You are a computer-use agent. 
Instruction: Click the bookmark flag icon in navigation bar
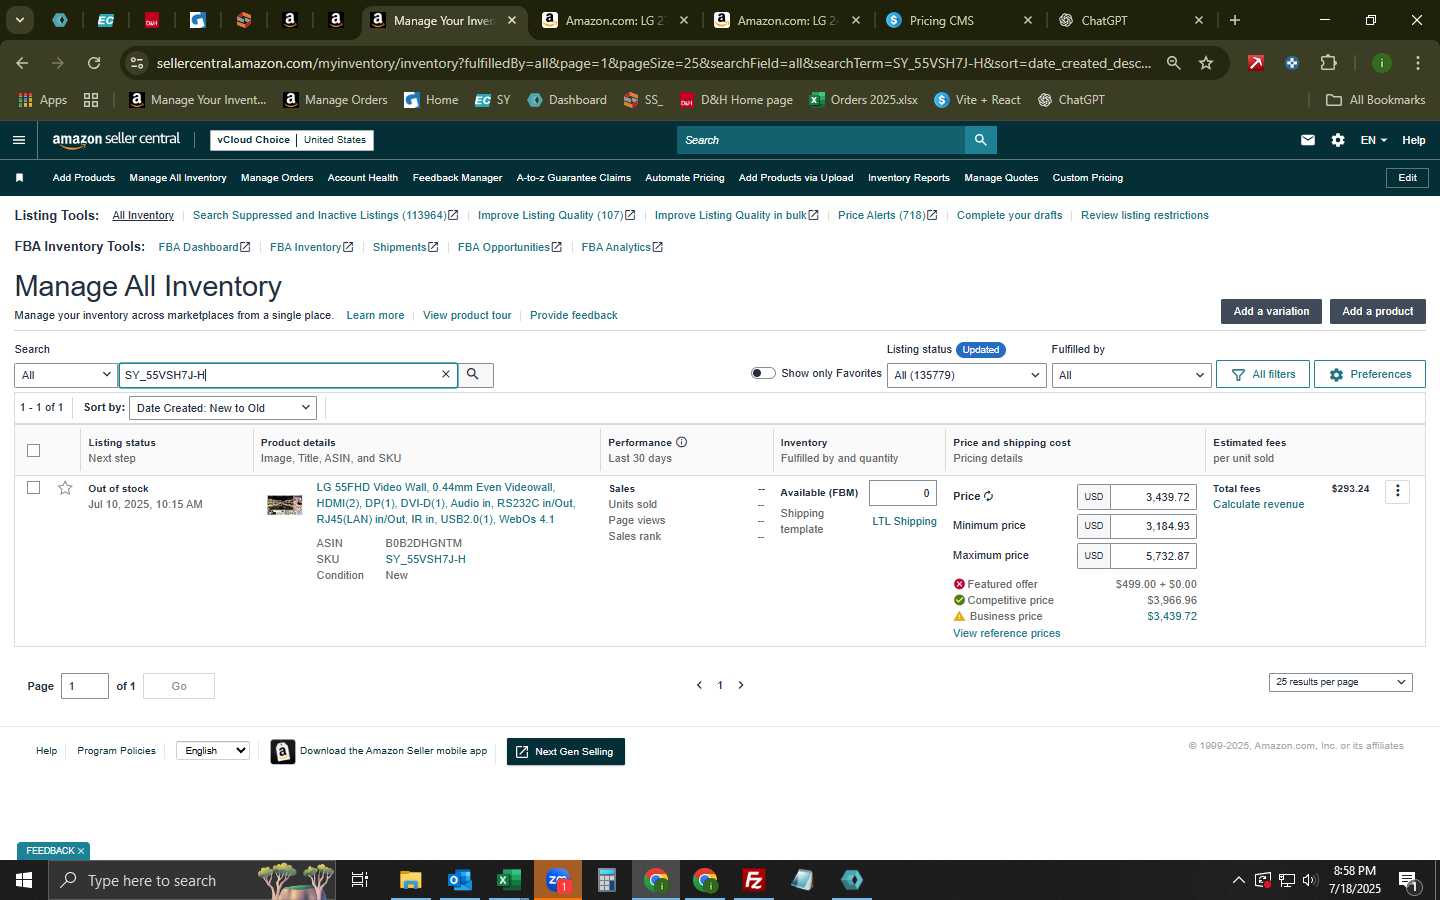point(19,178)
